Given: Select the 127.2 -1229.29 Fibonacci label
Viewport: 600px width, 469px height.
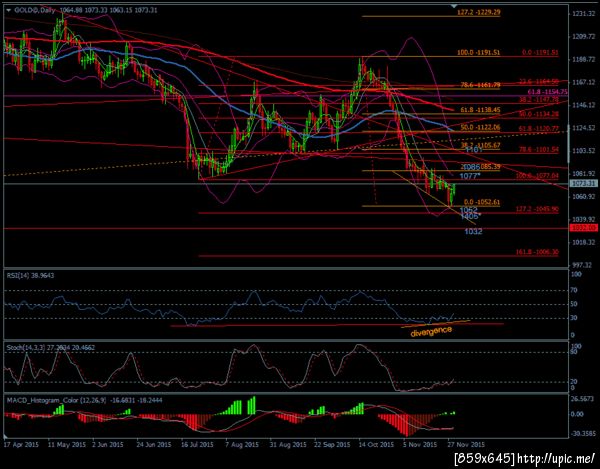Looking at the screenshot, I should point(478,13).
